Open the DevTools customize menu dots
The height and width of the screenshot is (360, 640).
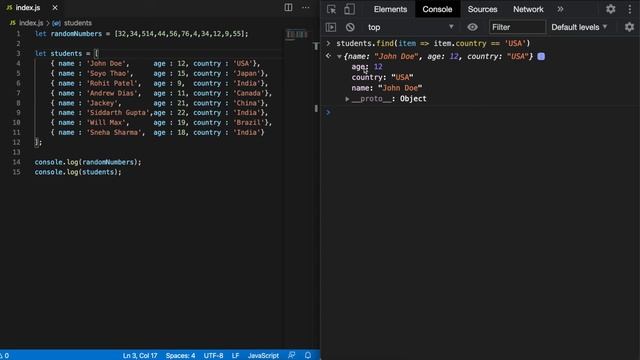click(x=630, y=9)
